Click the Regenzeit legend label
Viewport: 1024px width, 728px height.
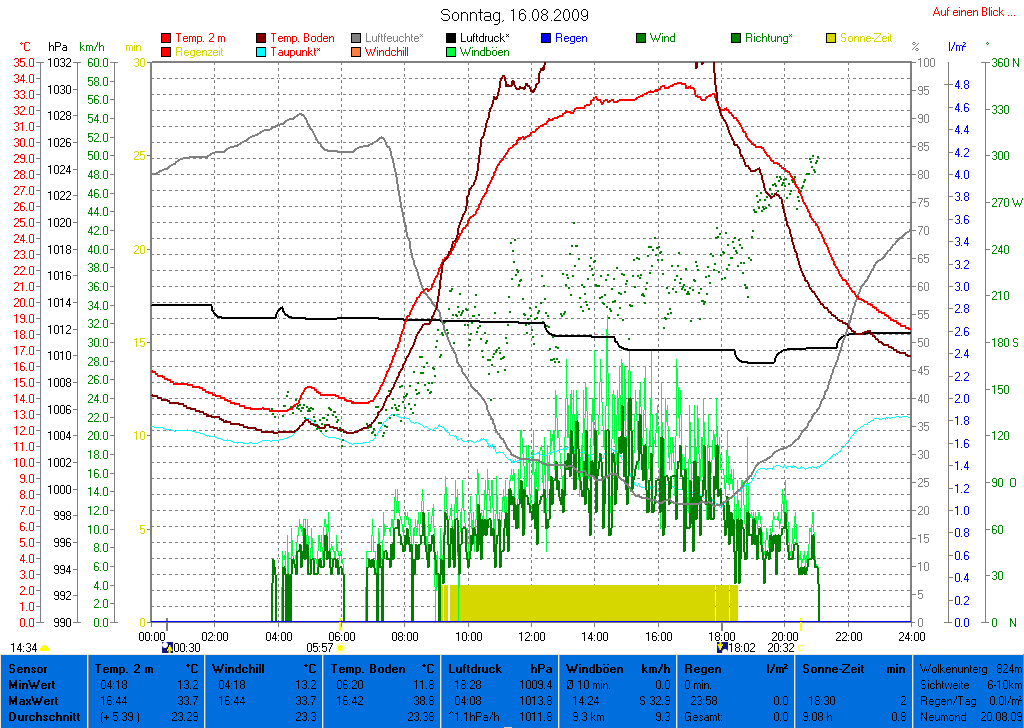[x=200, y=51]
